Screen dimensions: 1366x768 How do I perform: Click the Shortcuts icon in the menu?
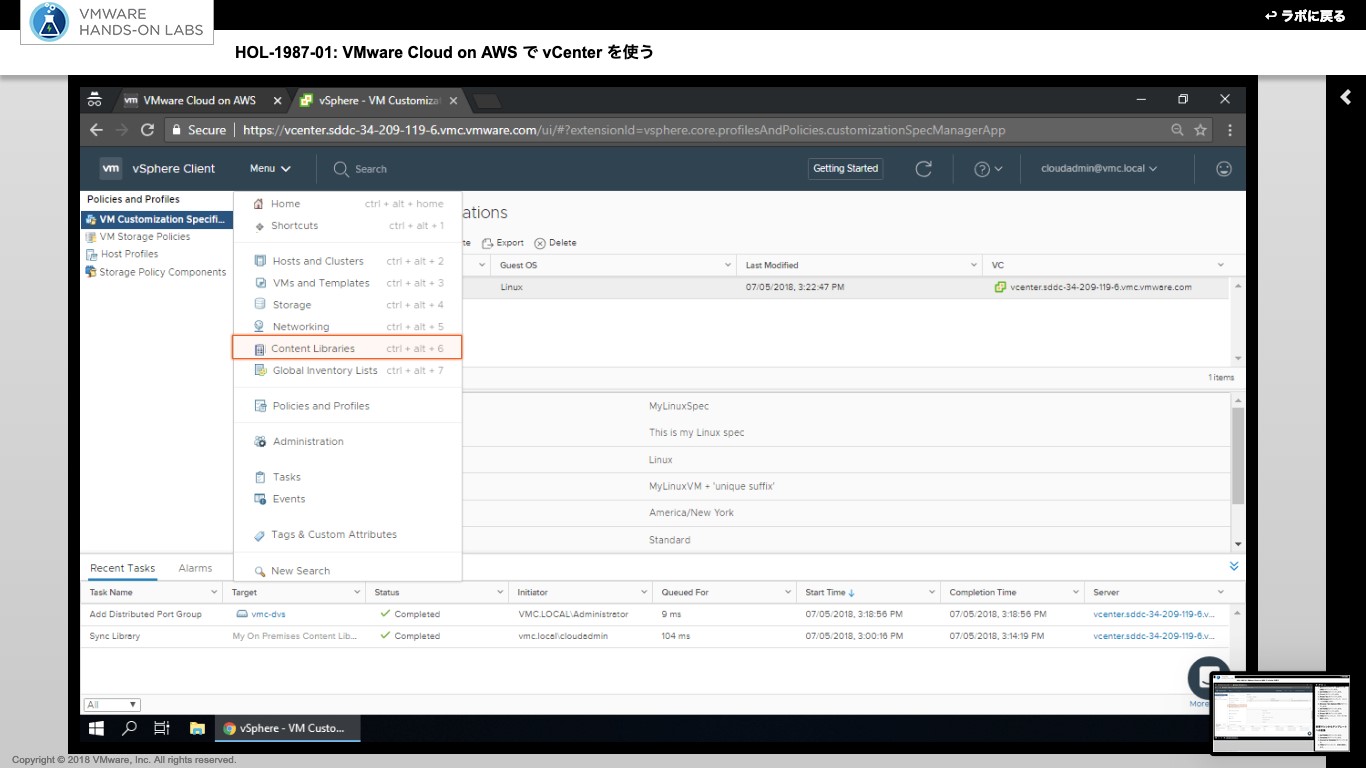260,226
